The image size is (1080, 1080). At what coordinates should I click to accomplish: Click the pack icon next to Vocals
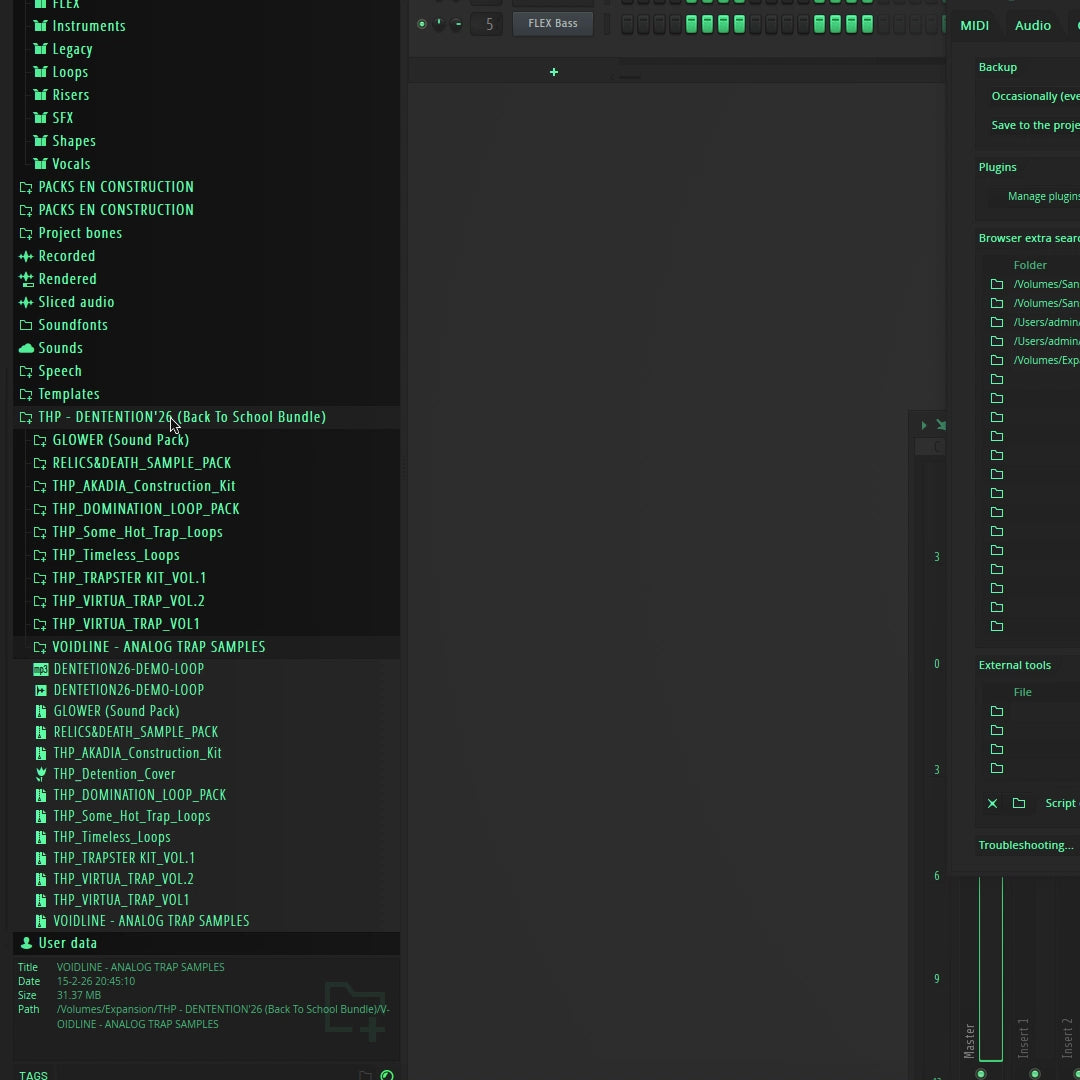[x=41, y=164]
